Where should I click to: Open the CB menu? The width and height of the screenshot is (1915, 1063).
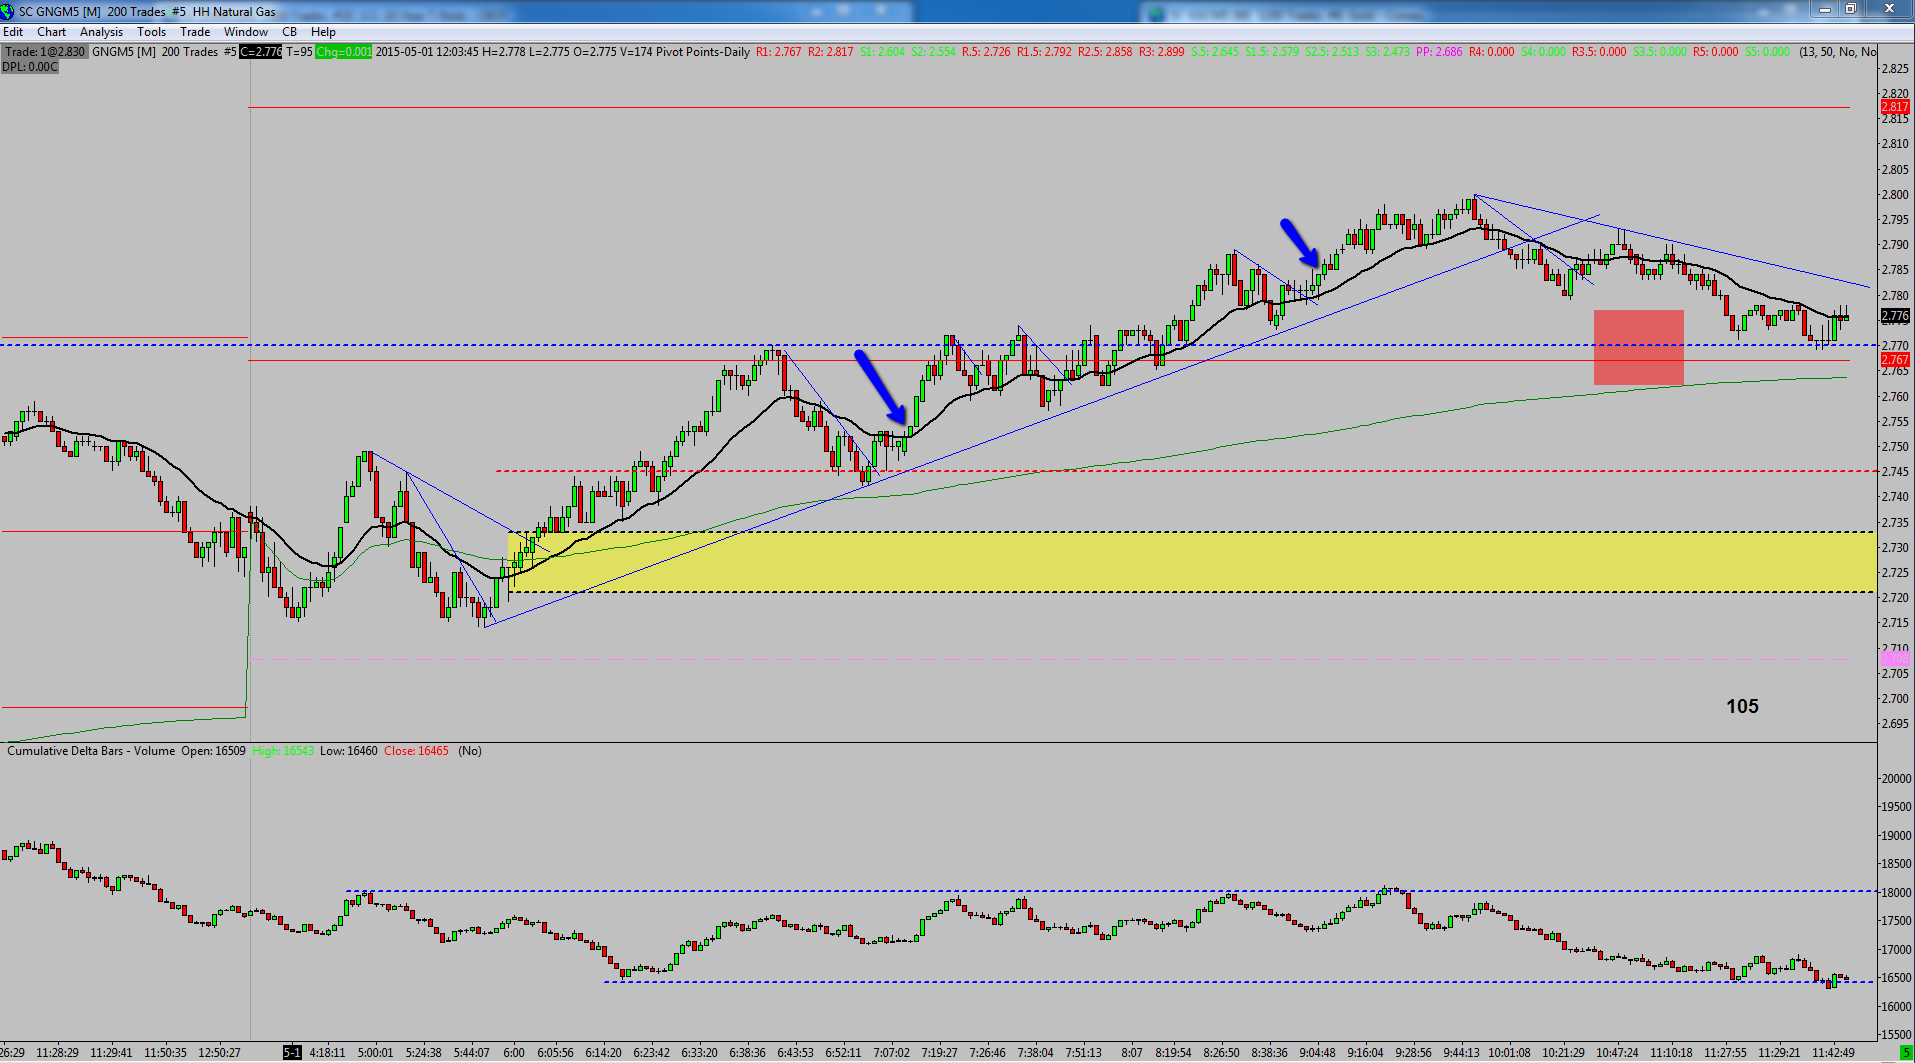(x=289, y=32)
